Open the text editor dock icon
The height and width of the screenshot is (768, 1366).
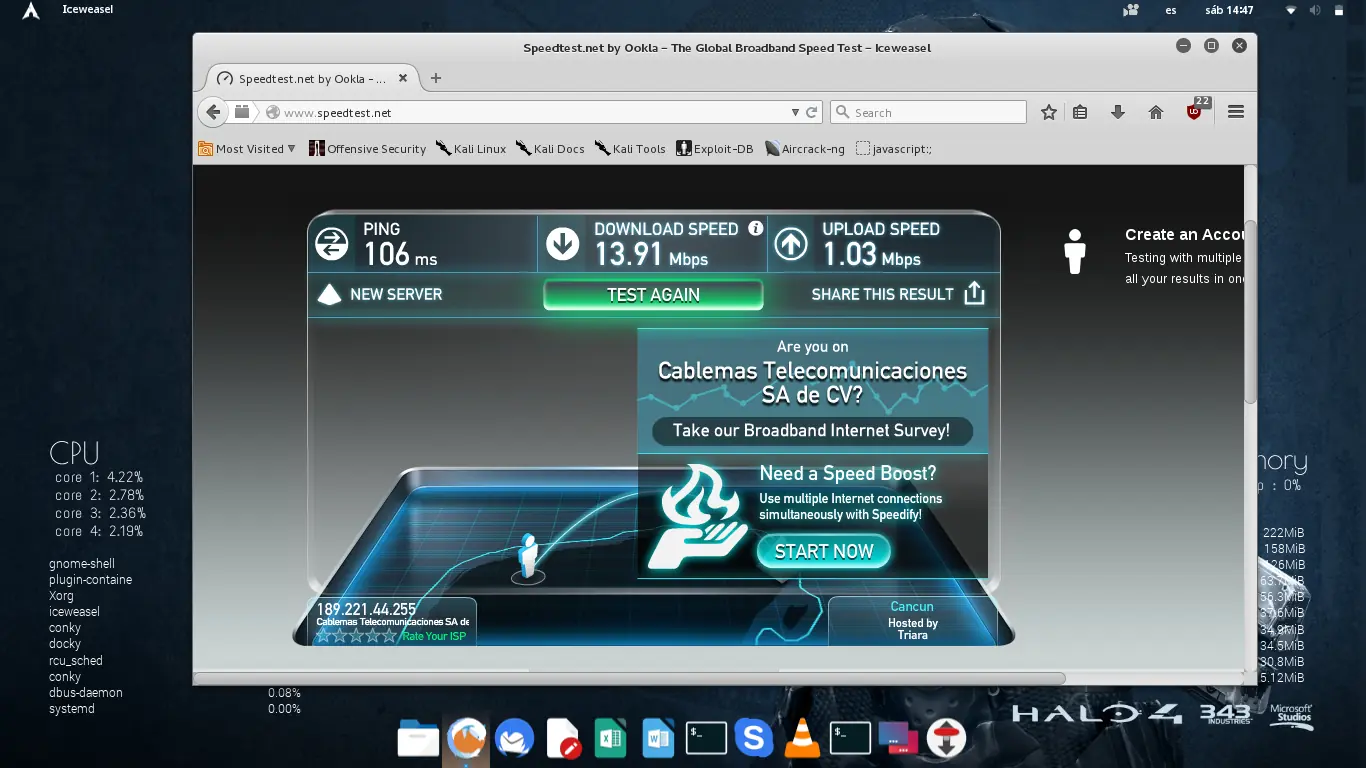pos(563,739)
